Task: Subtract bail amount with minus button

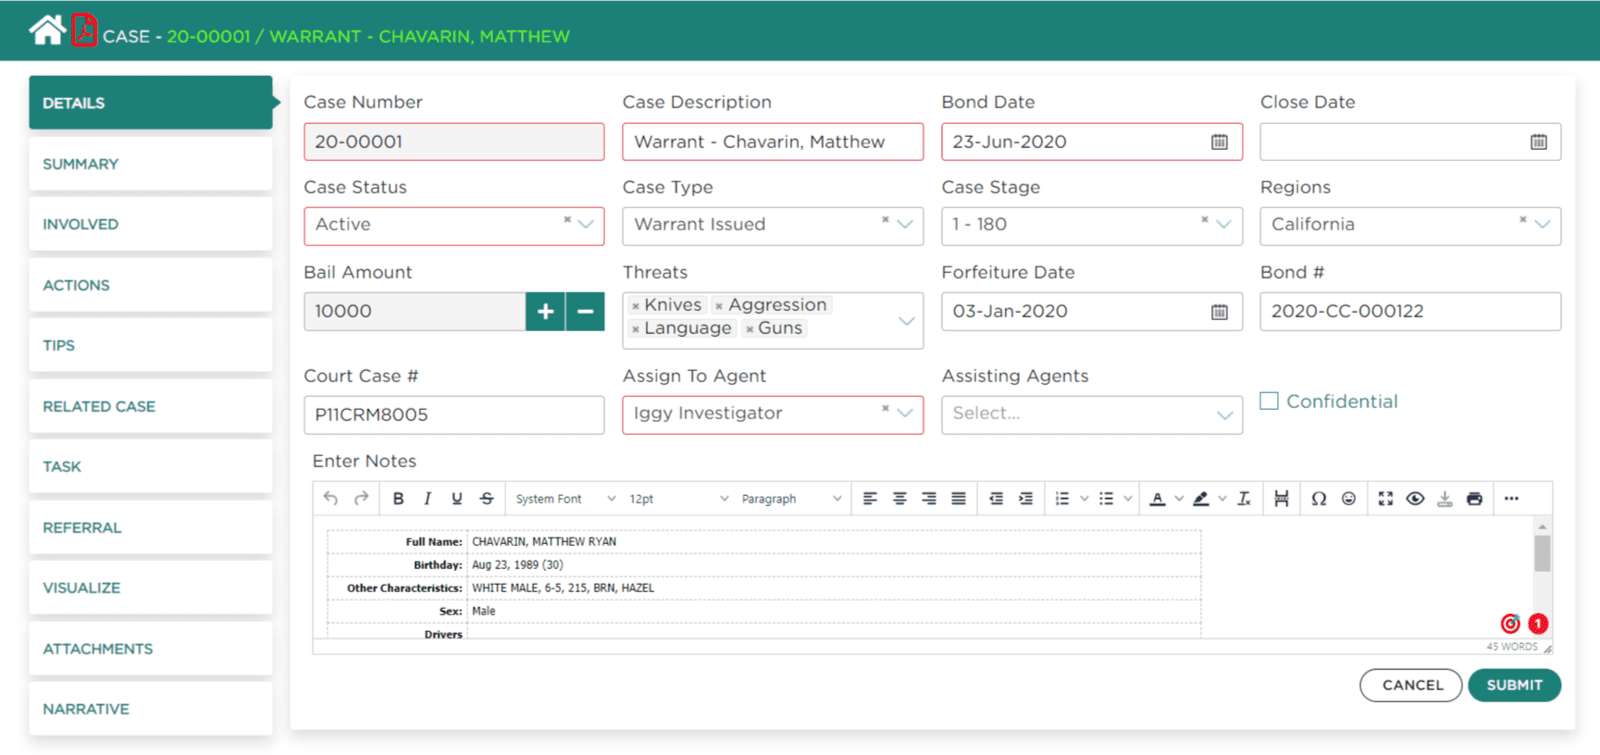Action: (x=585, y=311)
